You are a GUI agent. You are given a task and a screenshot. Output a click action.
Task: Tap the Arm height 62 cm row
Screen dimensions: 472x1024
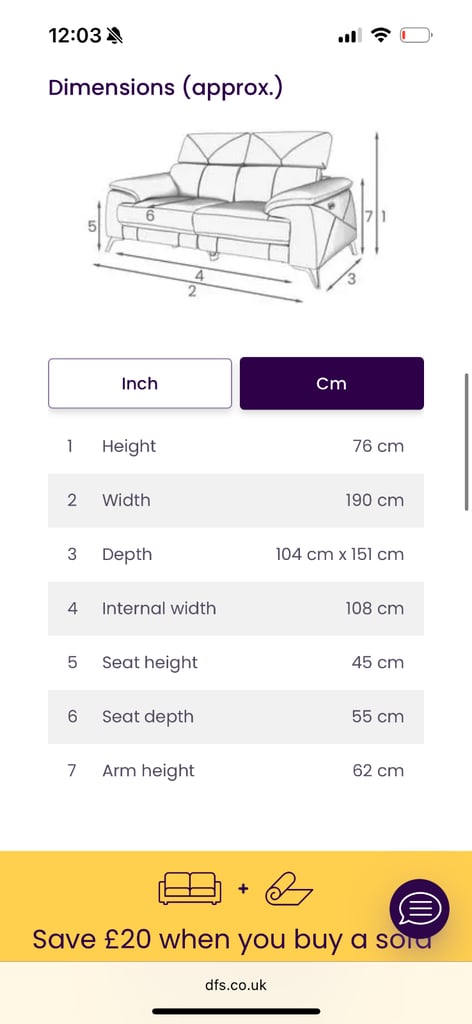[236, 771]
